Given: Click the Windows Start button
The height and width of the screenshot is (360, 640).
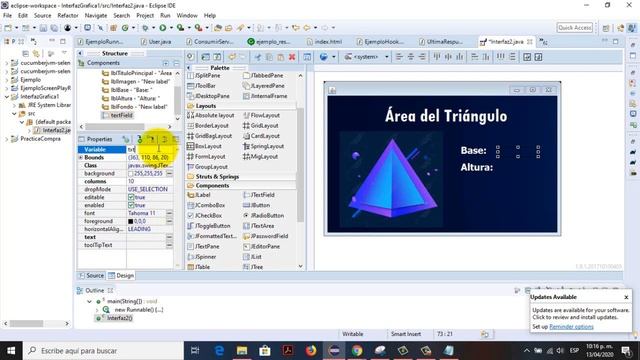Looking at the screenshot, I should point(11,351).
